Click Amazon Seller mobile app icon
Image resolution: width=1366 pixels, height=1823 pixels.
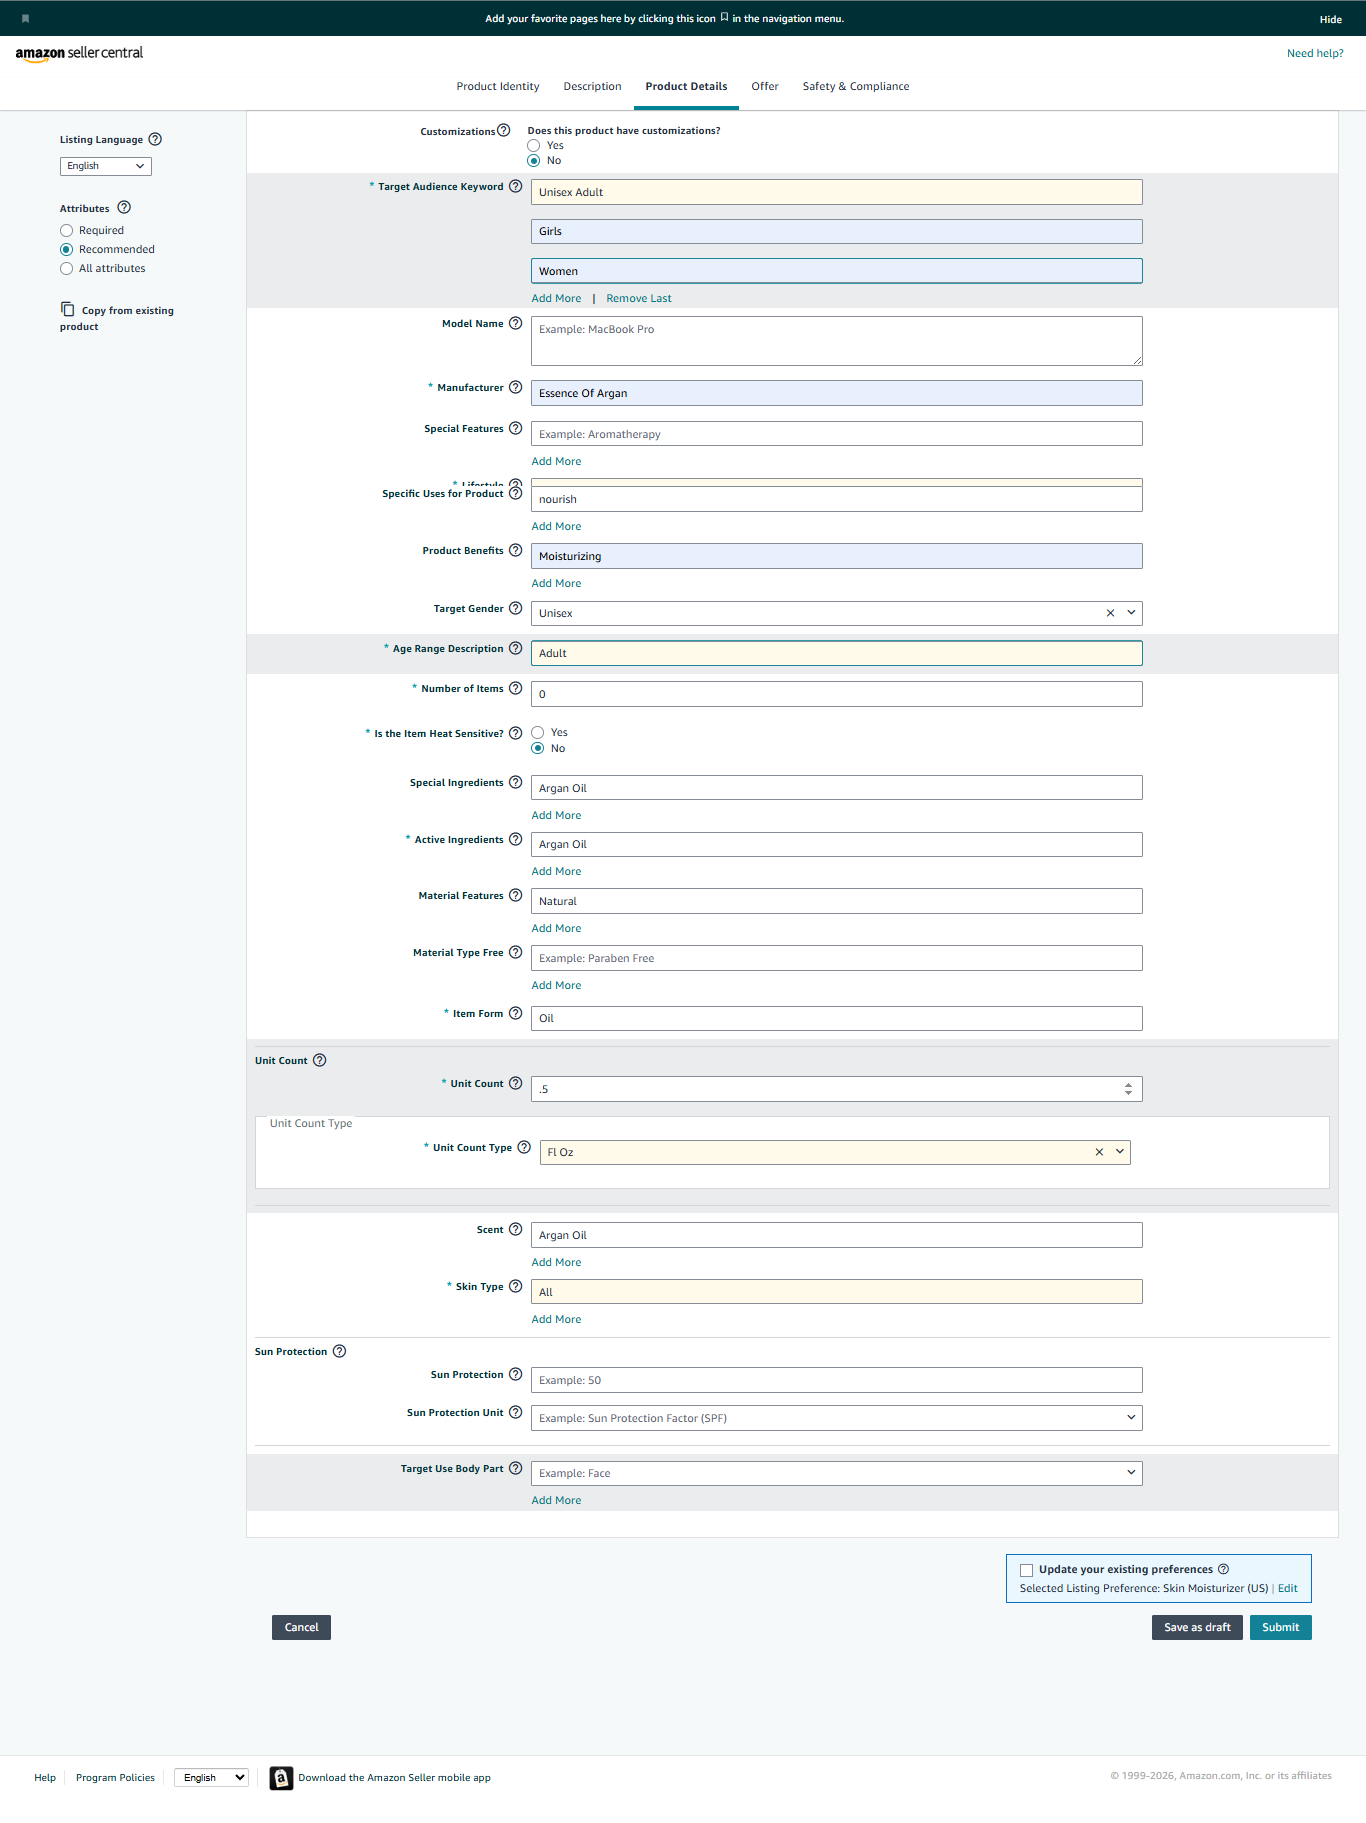click(x=281, y=1777)
